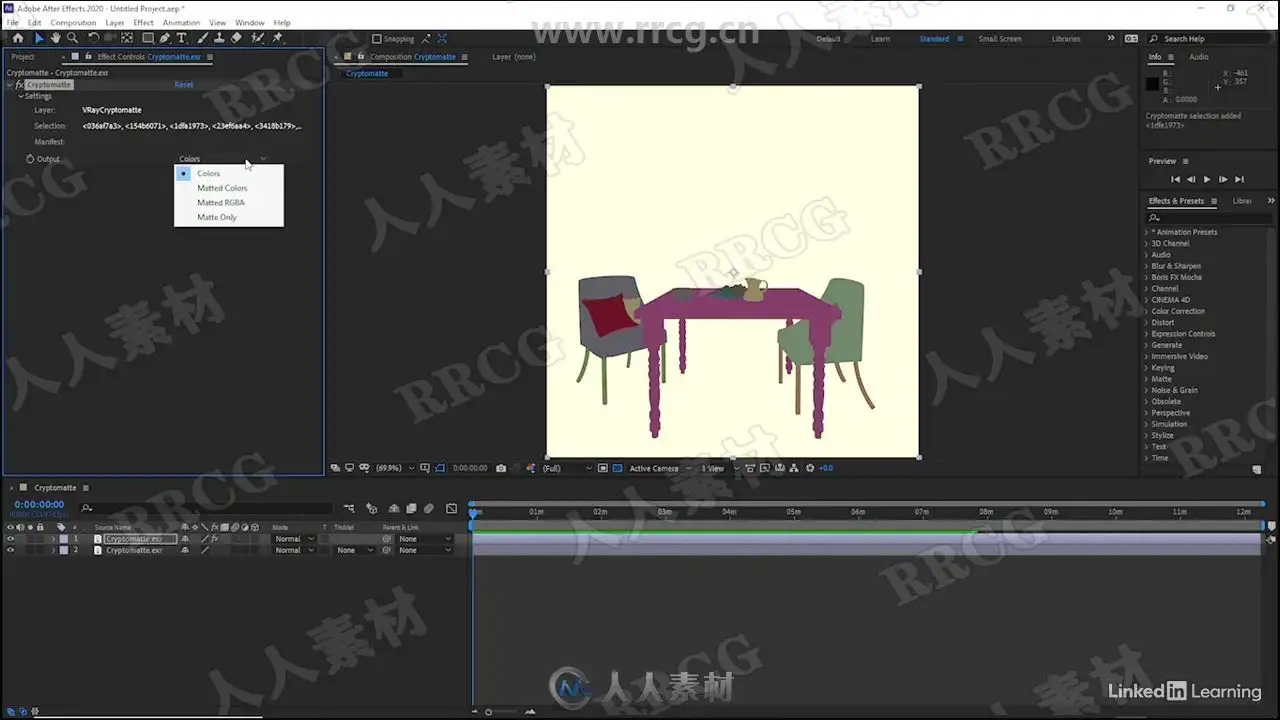1280x720 pixels.
Task: Click the Frame Blending icon in timeline
Action: 411,508
